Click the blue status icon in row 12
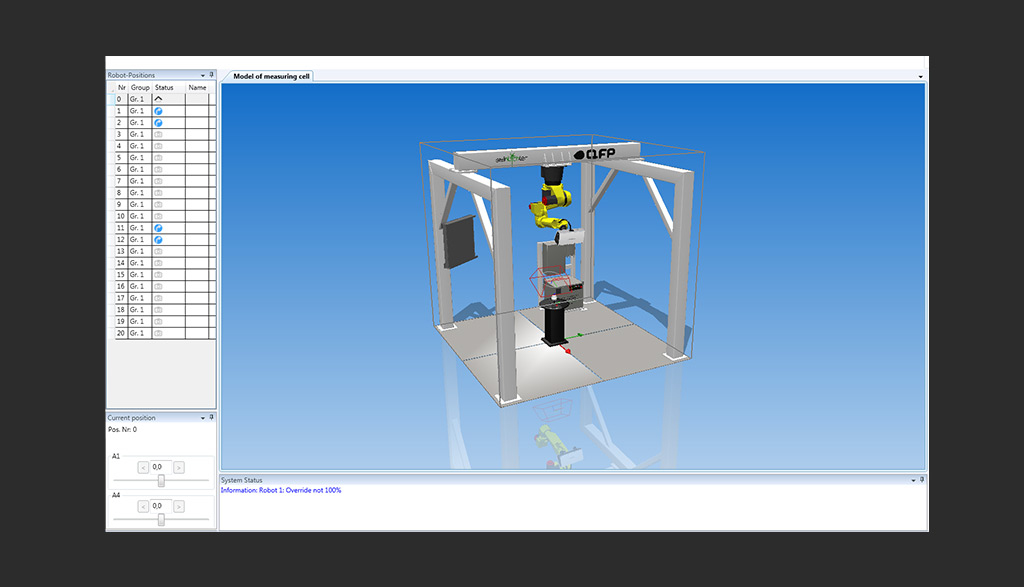This screenshot has height=587, width=1024. [x=158, y=240]
